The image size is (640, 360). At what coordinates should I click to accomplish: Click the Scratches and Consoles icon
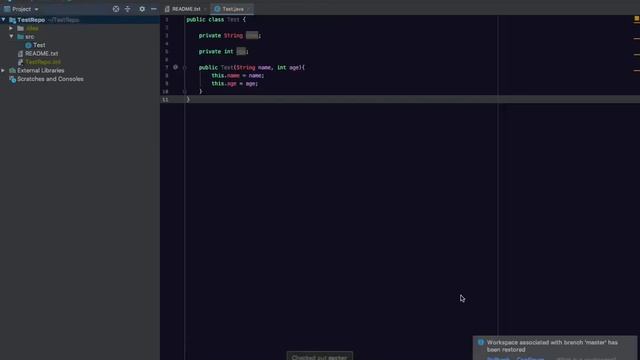tap(13, 79)
